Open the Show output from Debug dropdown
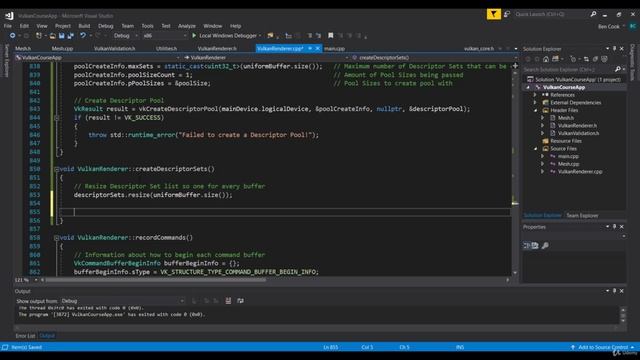Viewport: 640px width, 360px height. (122, 301)
